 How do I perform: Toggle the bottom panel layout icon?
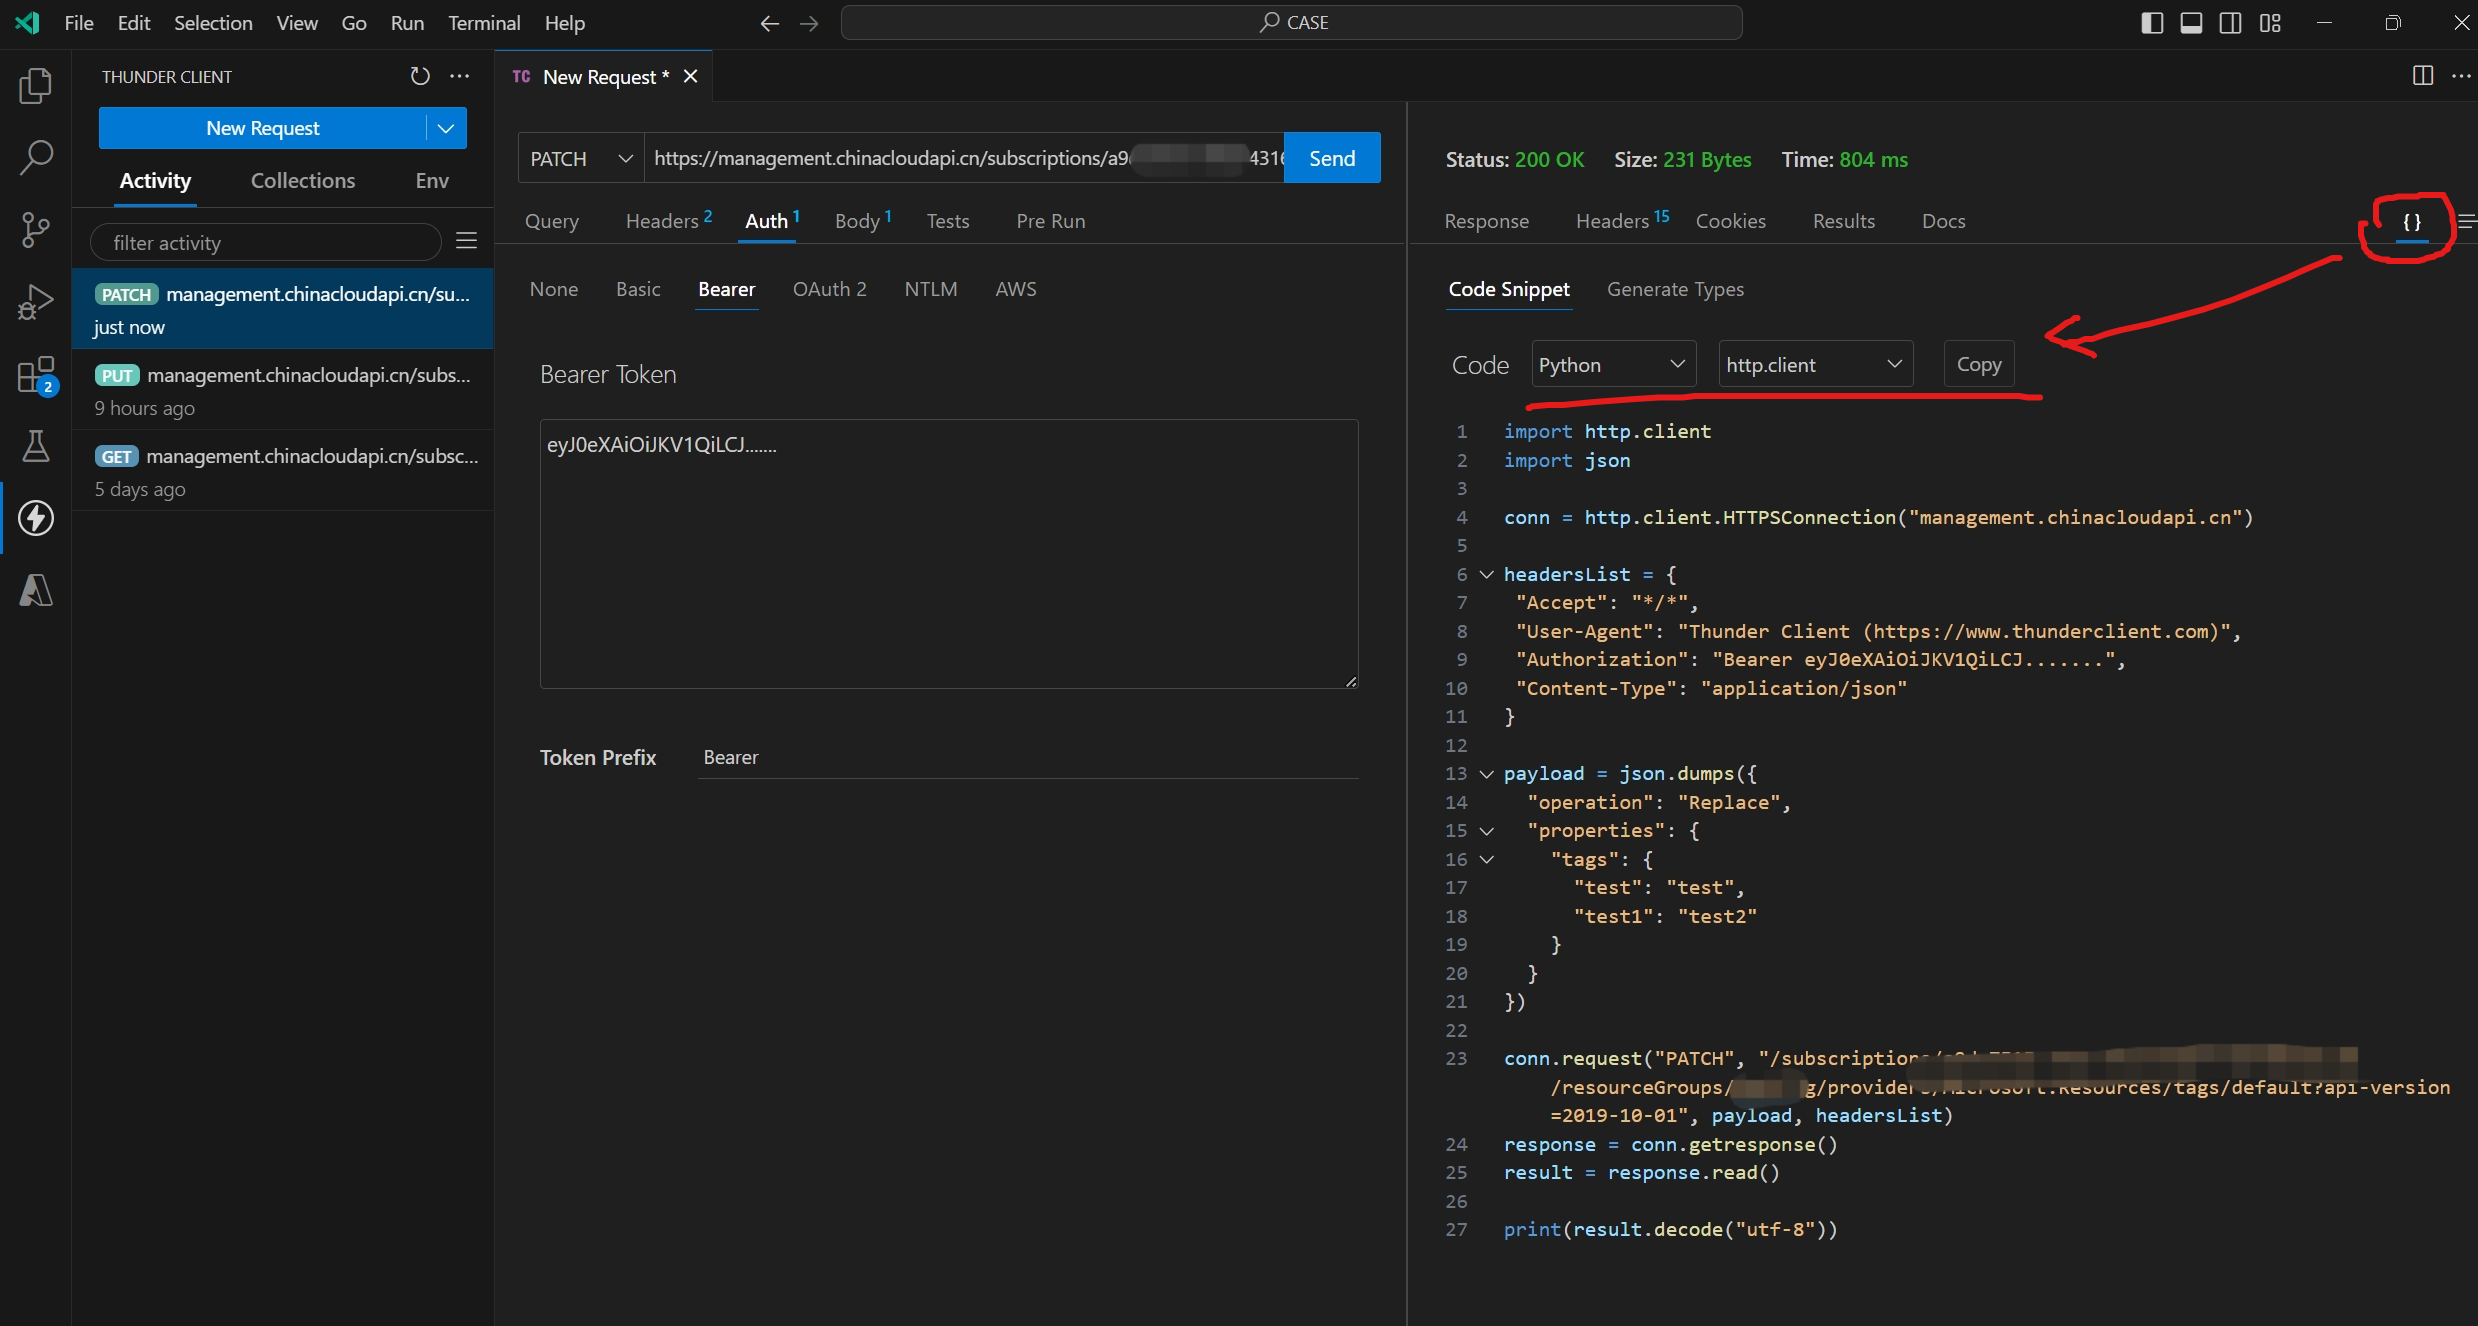point(2191,23)
